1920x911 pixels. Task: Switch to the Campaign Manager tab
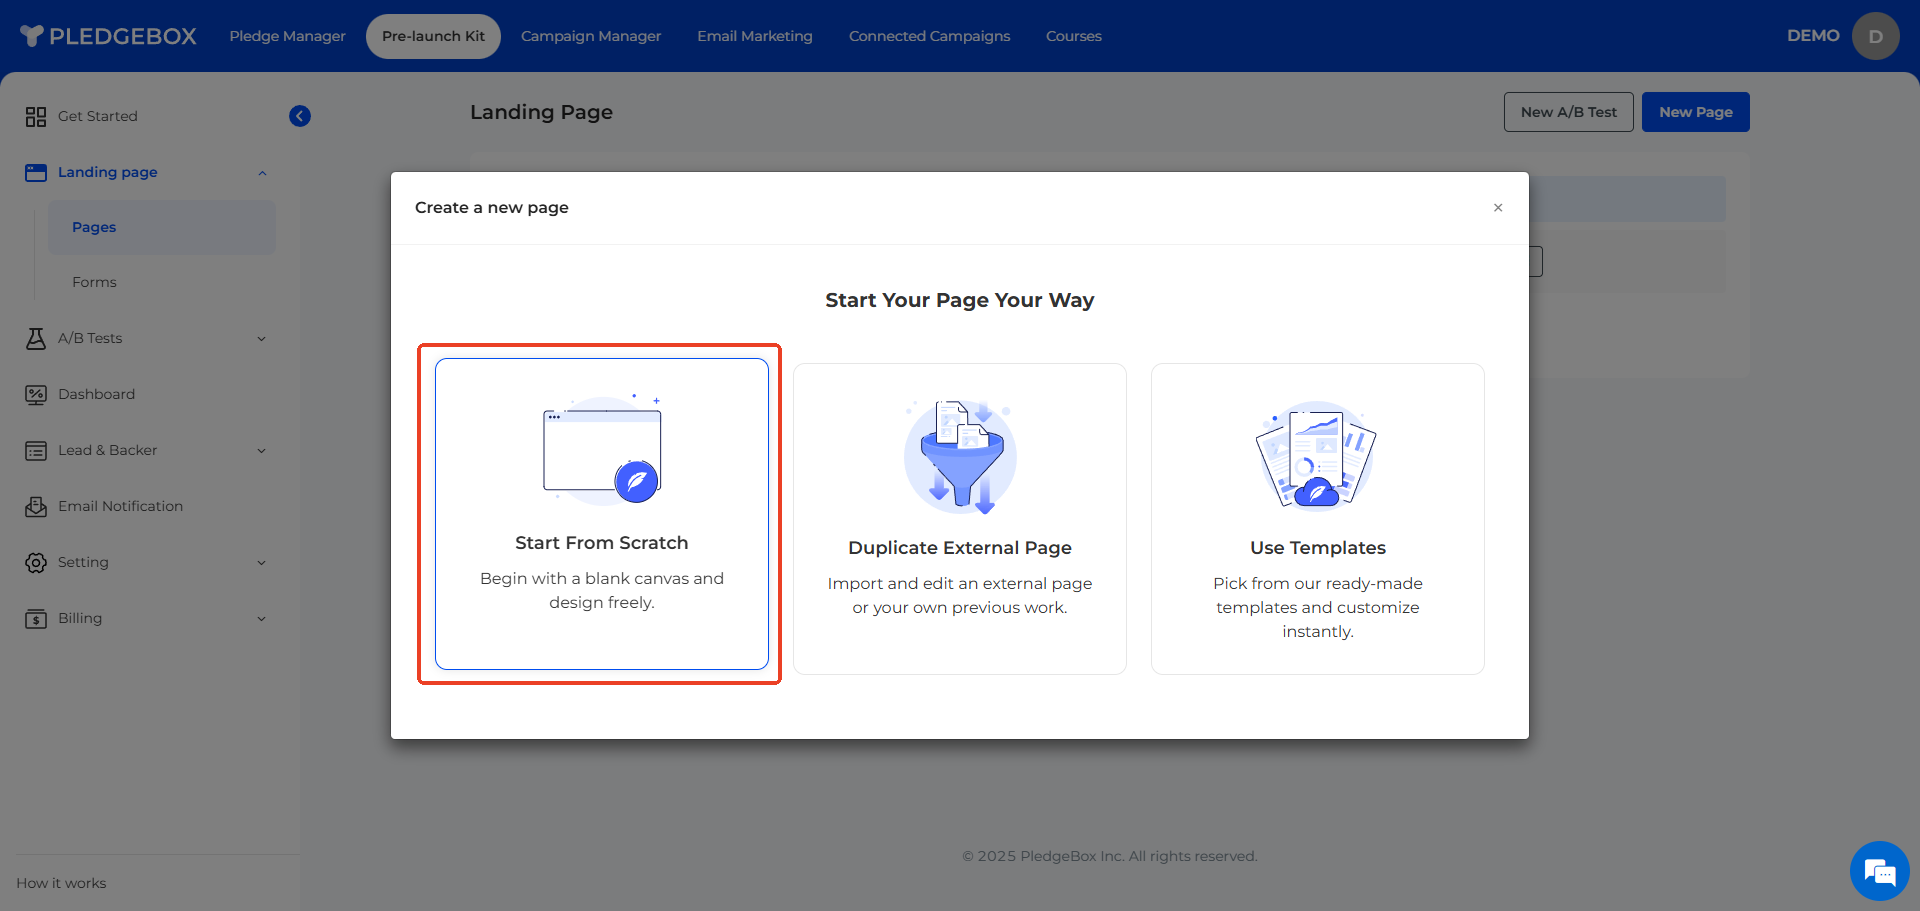[x=590, y=36]
